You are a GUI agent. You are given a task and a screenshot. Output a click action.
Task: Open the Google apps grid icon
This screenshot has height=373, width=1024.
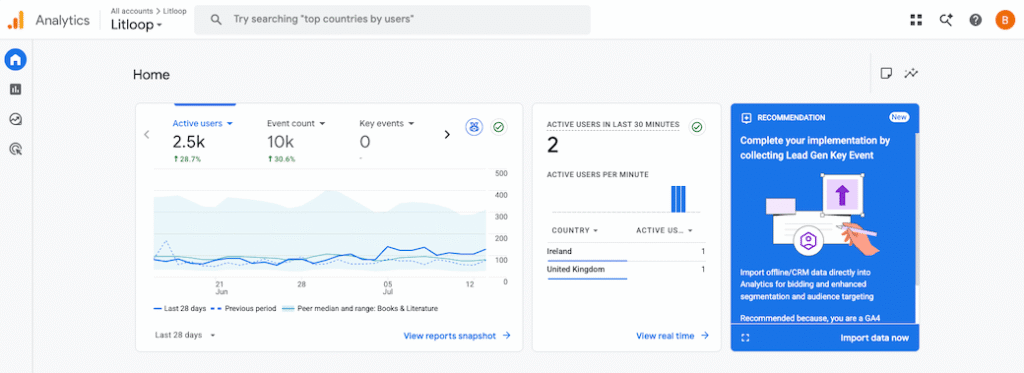pos(916,20)
